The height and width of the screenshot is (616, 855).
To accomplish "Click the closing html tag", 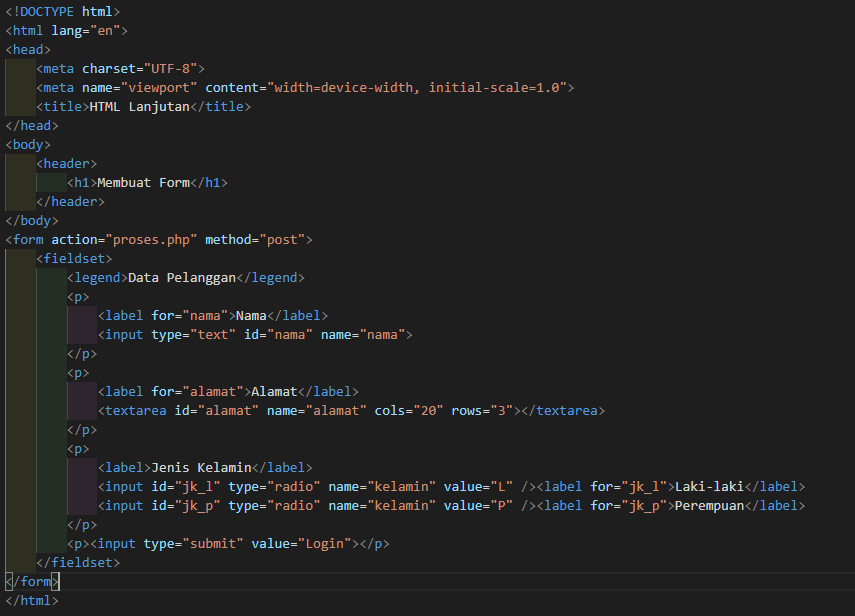I will tap(32, 601).
